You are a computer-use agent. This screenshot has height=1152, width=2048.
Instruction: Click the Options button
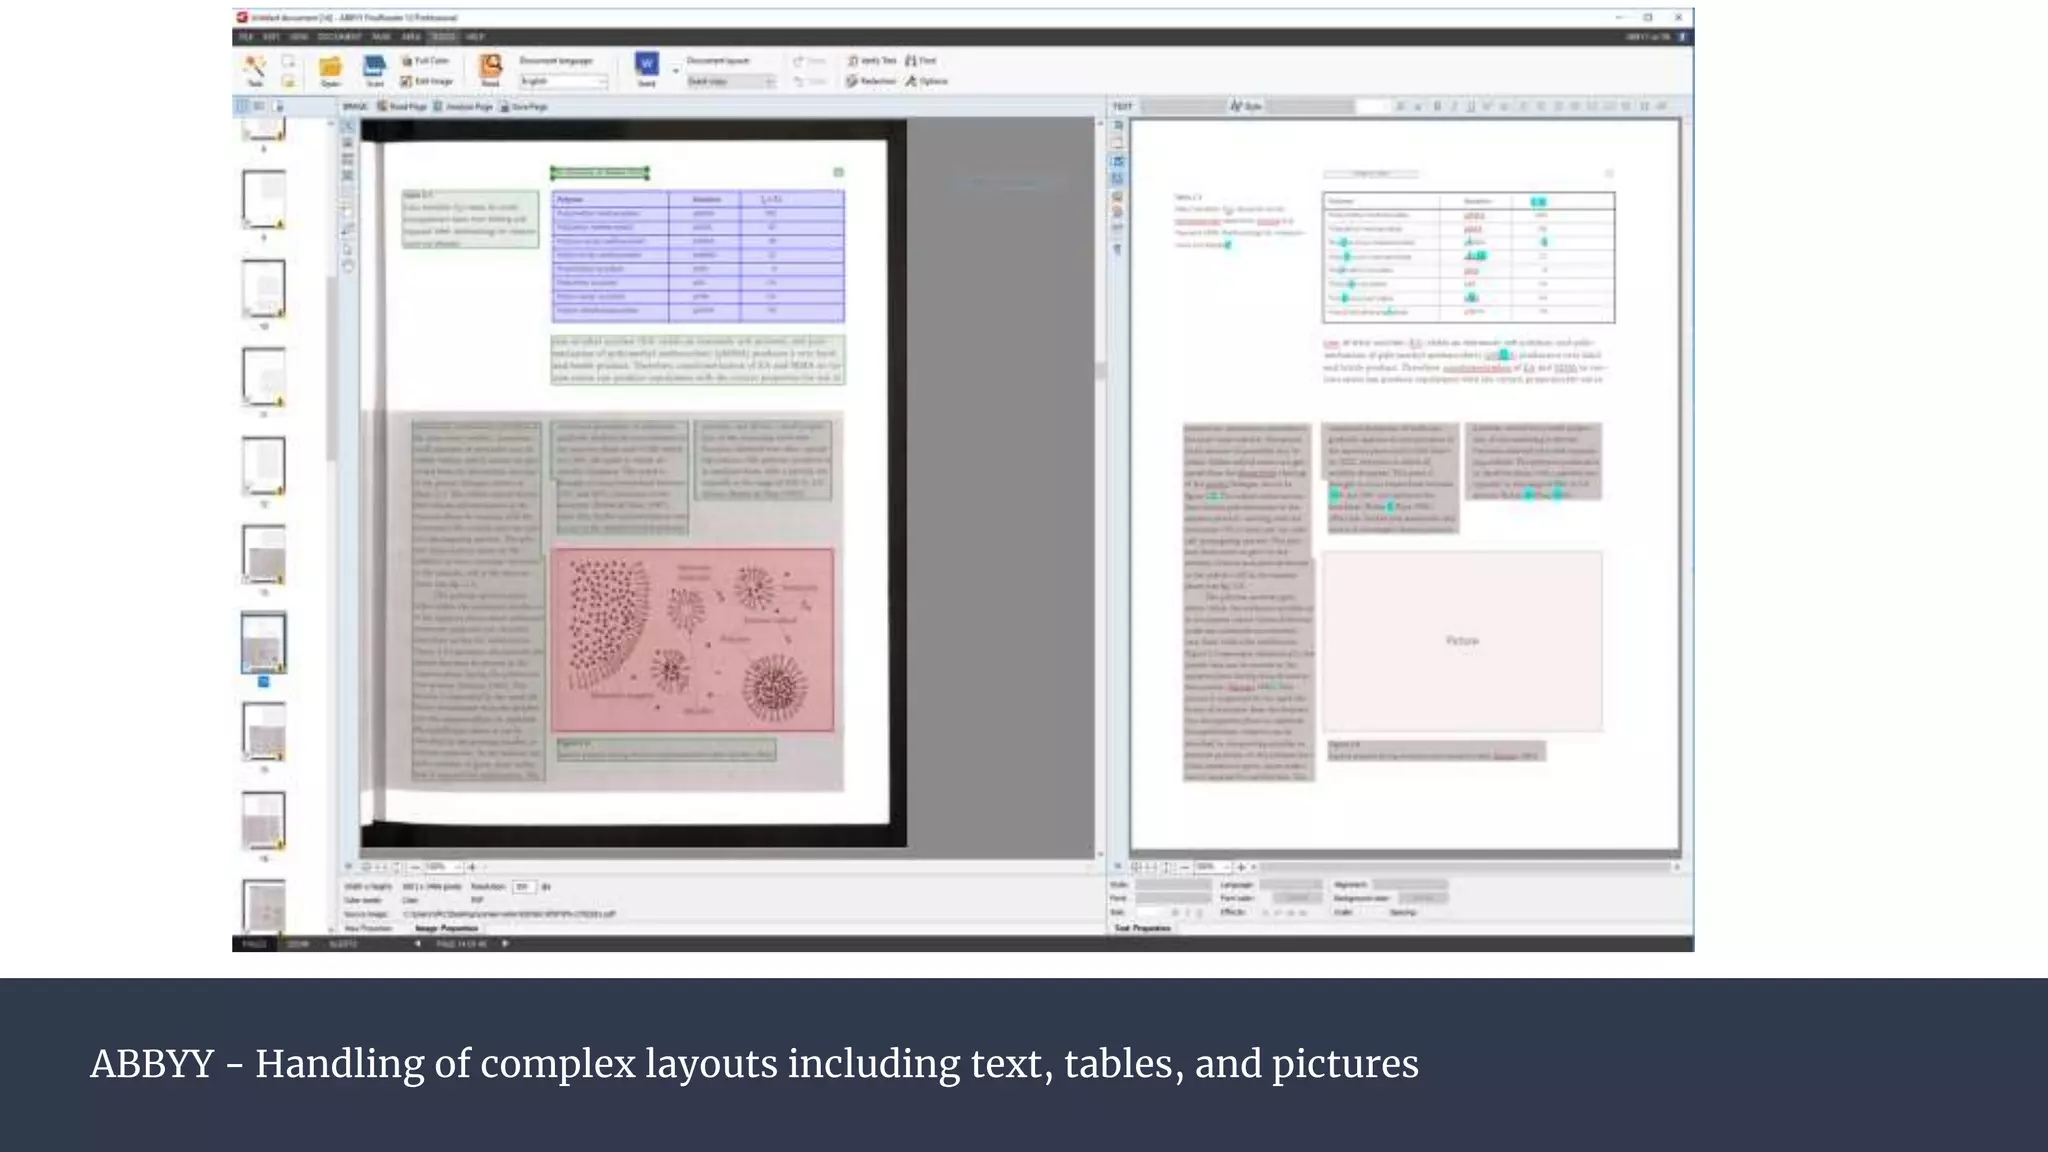[927, 81]
